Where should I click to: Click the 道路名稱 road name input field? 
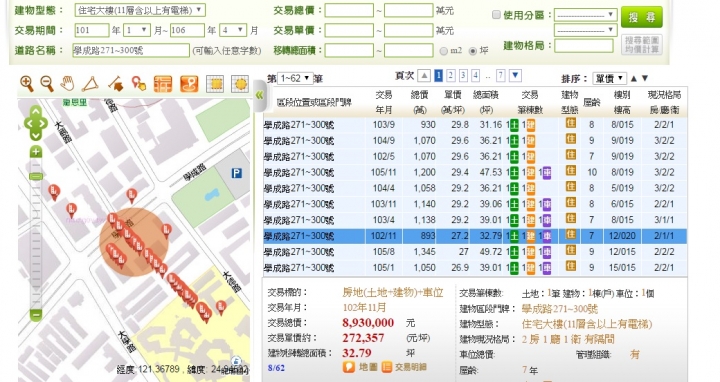(131, 51)
